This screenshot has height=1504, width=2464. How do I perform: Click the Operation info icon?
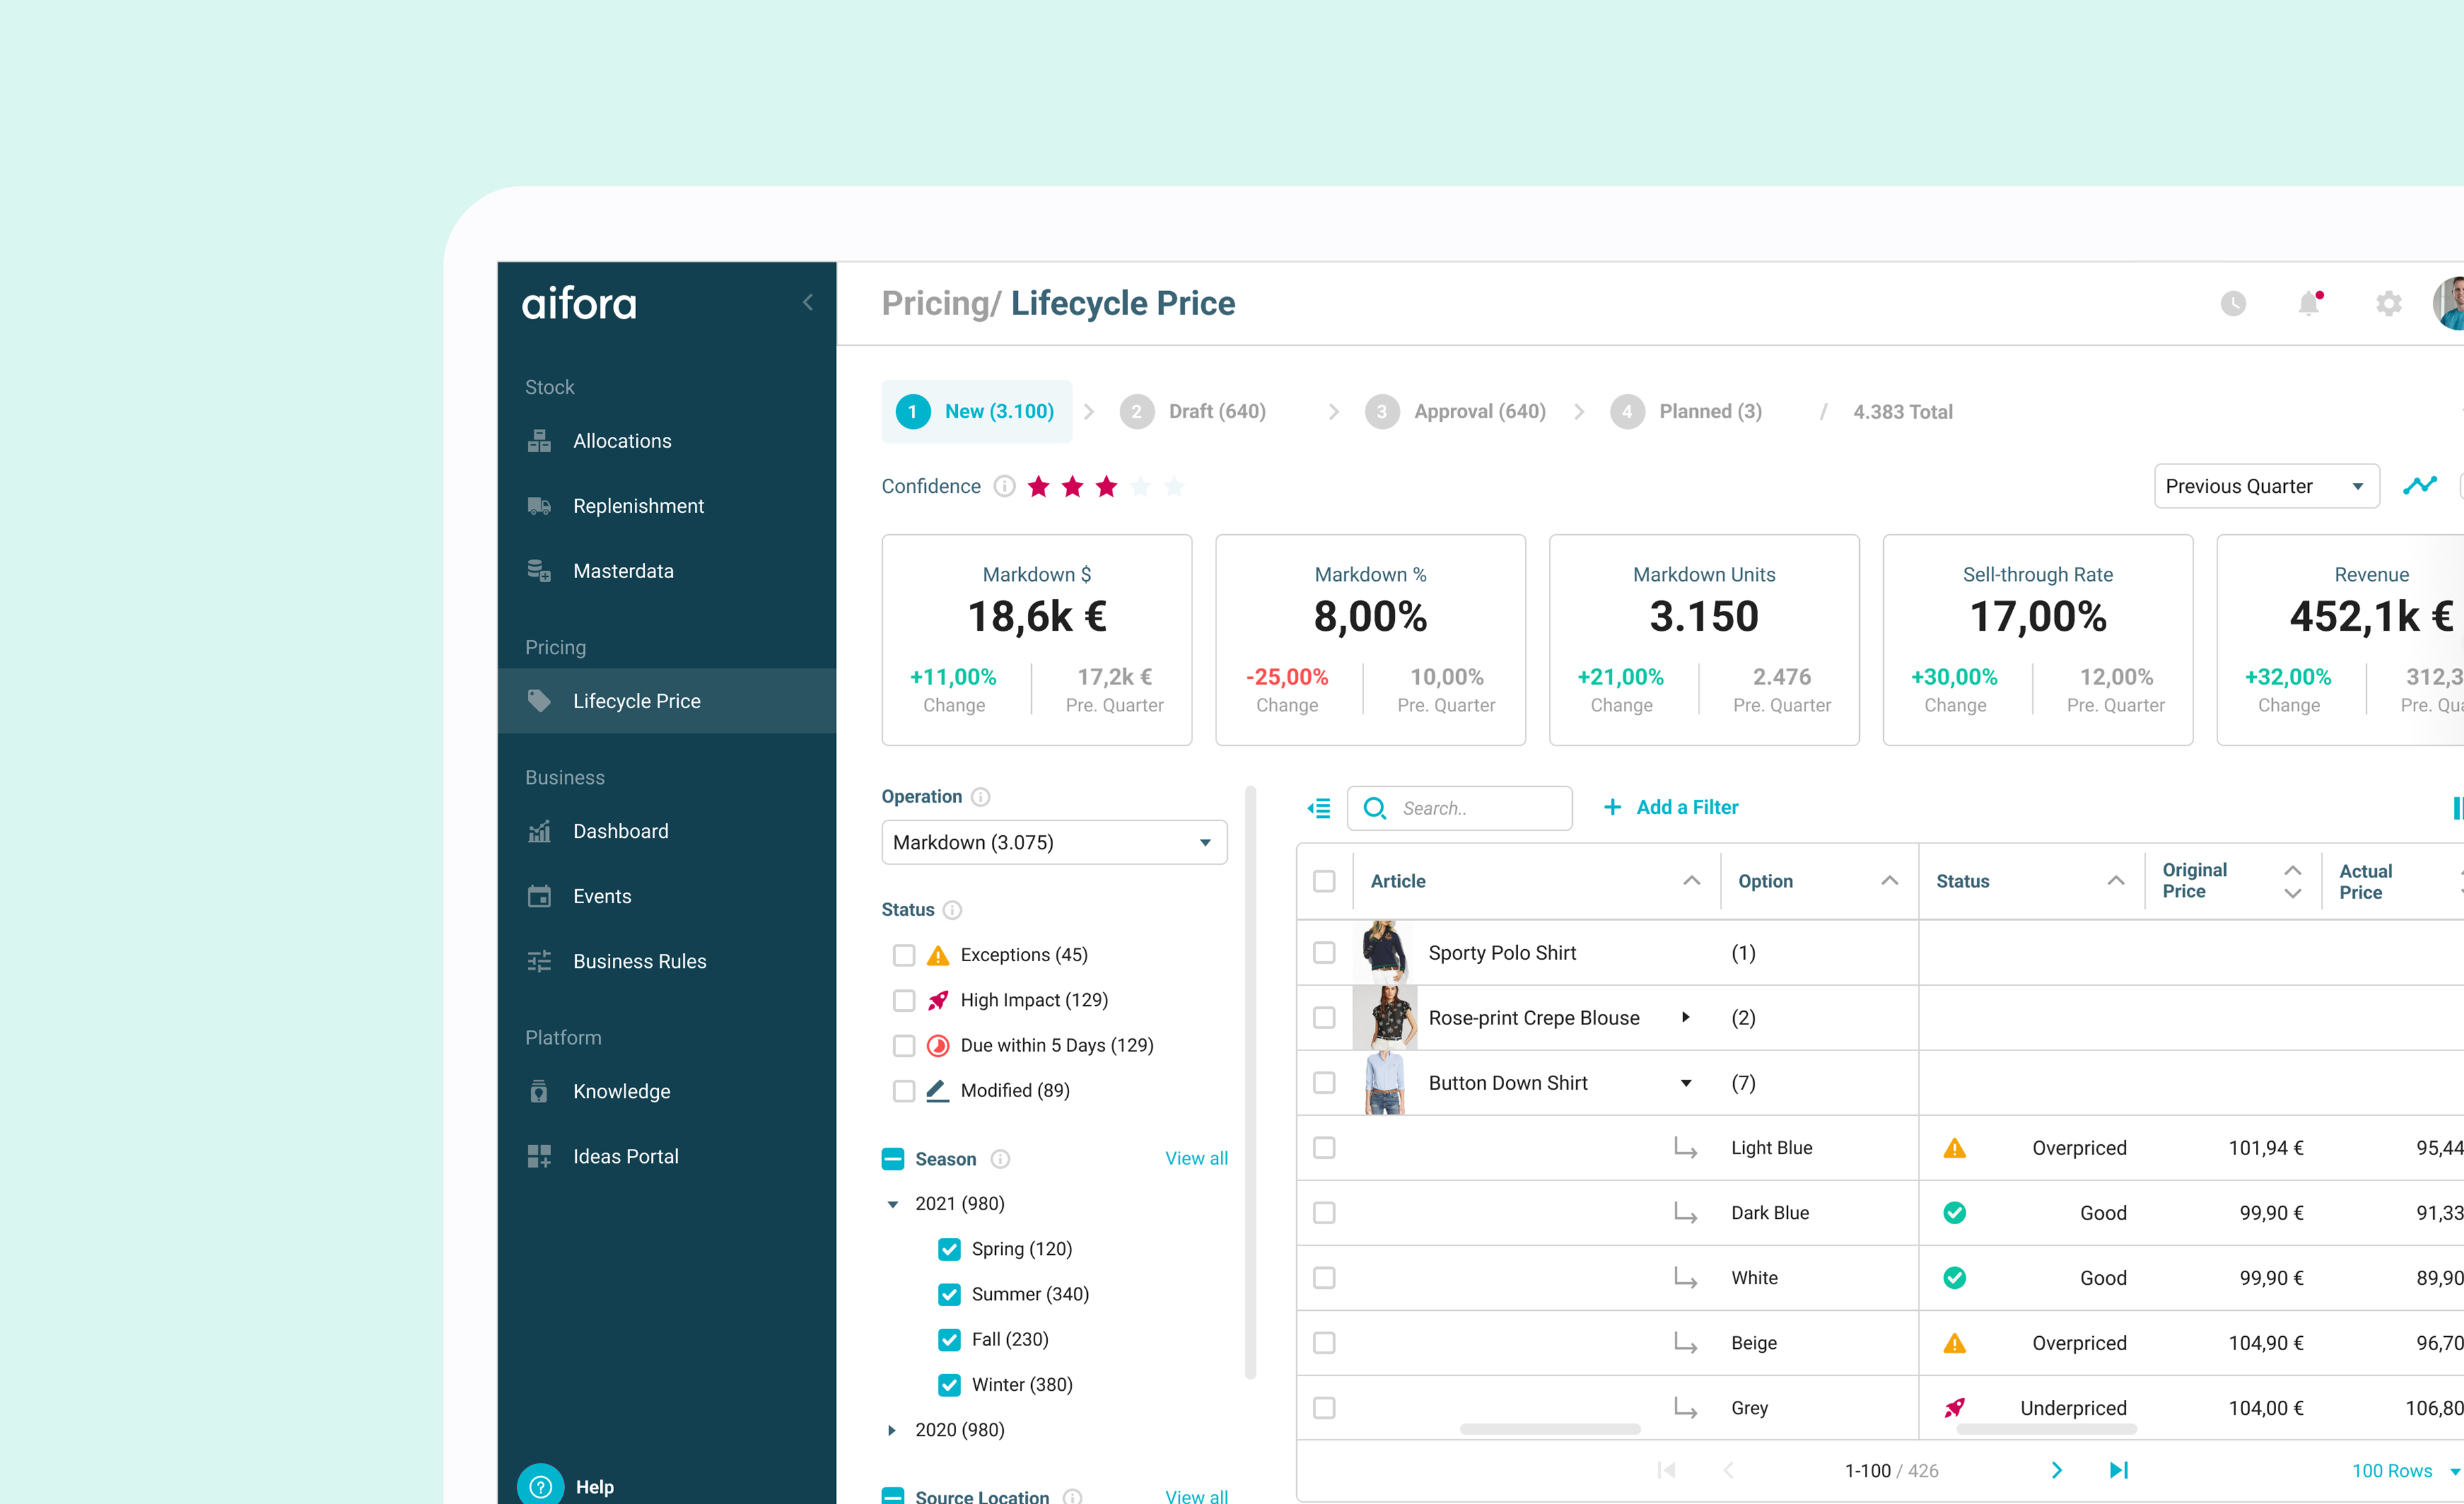(x=981, y=797)
